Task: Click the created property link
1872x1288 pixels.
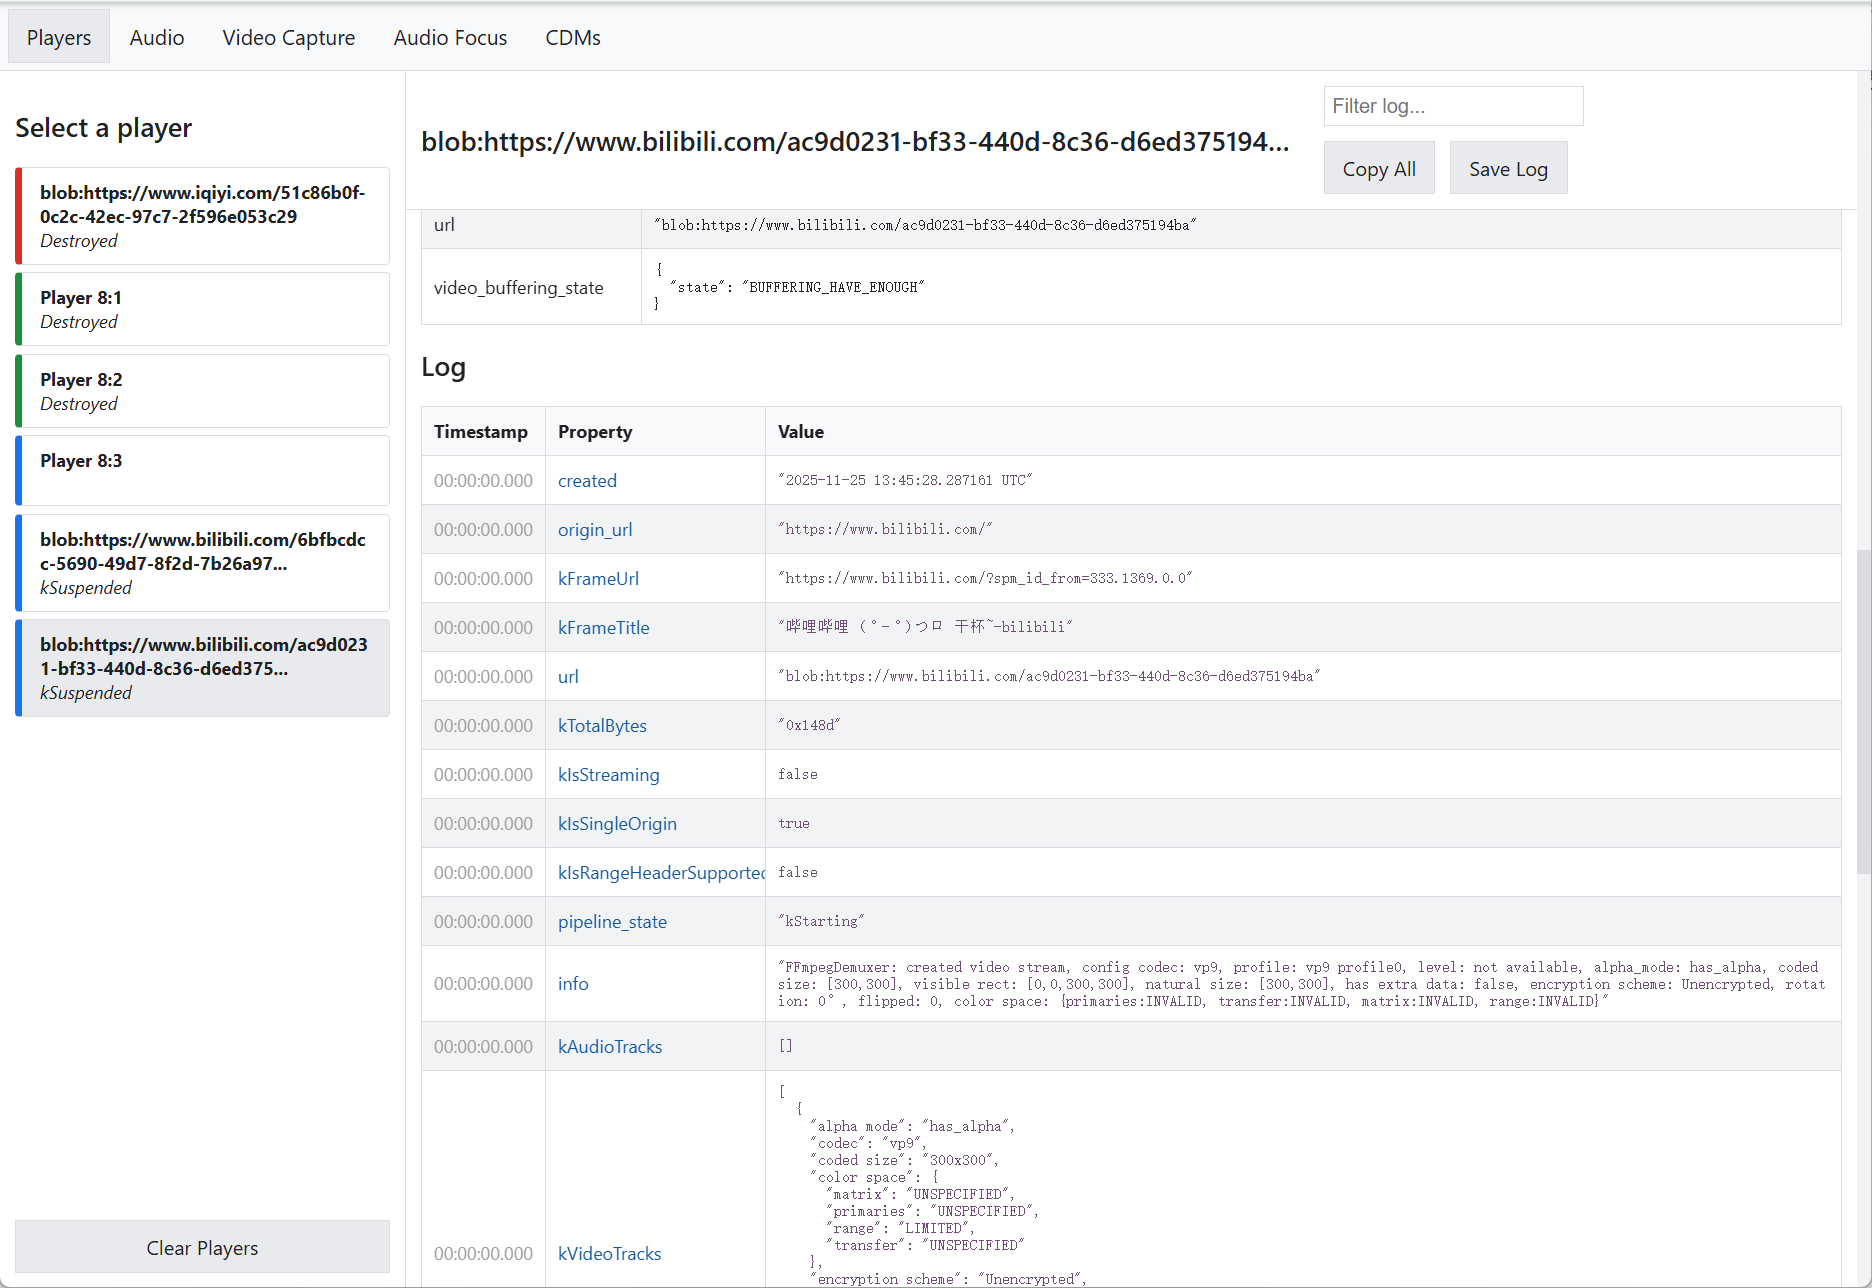Action: tap(587, 480)
